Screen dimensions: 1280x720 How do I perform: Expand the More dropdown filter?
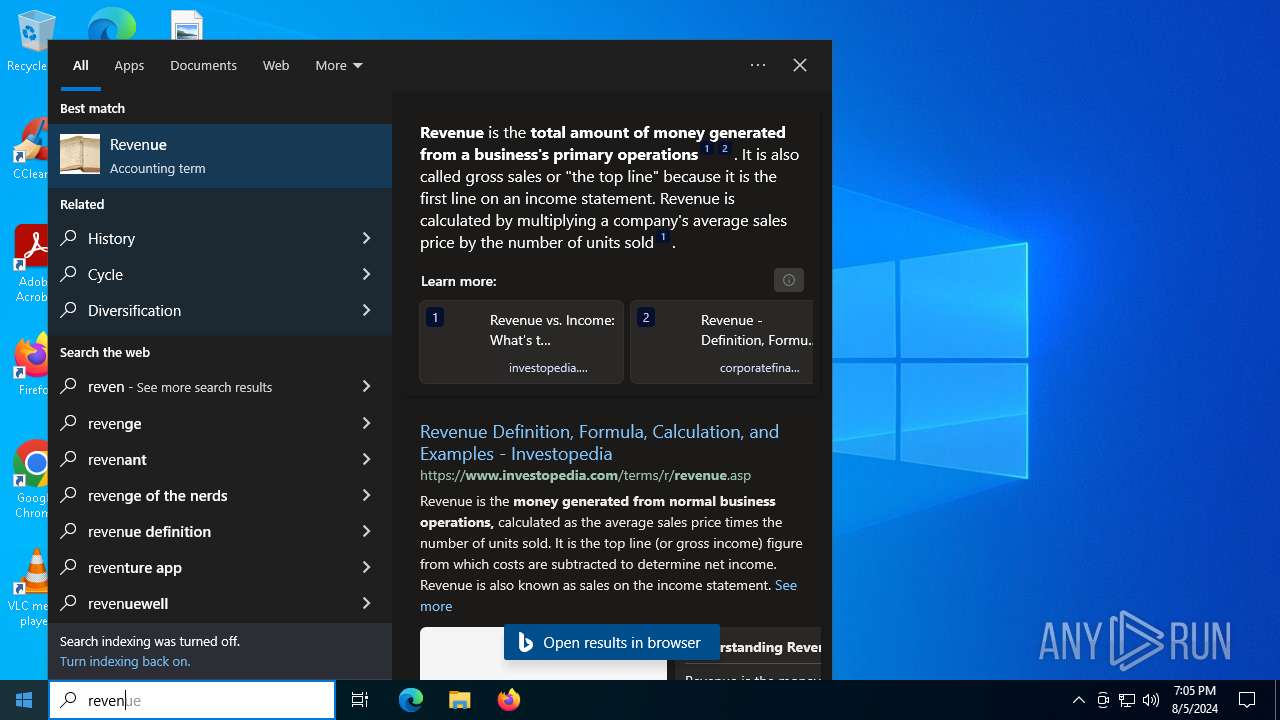coord(339,65)
